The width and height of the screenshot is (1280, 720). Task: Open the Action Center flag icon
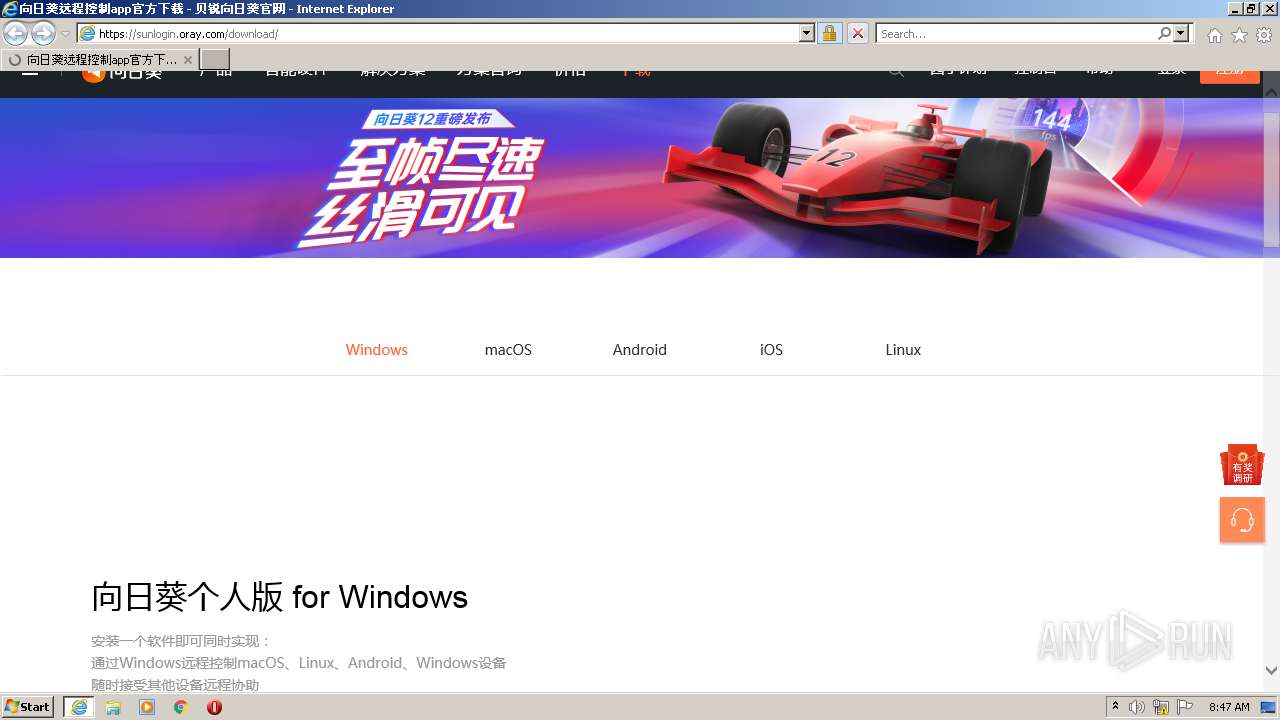(x=1185, y=707)
